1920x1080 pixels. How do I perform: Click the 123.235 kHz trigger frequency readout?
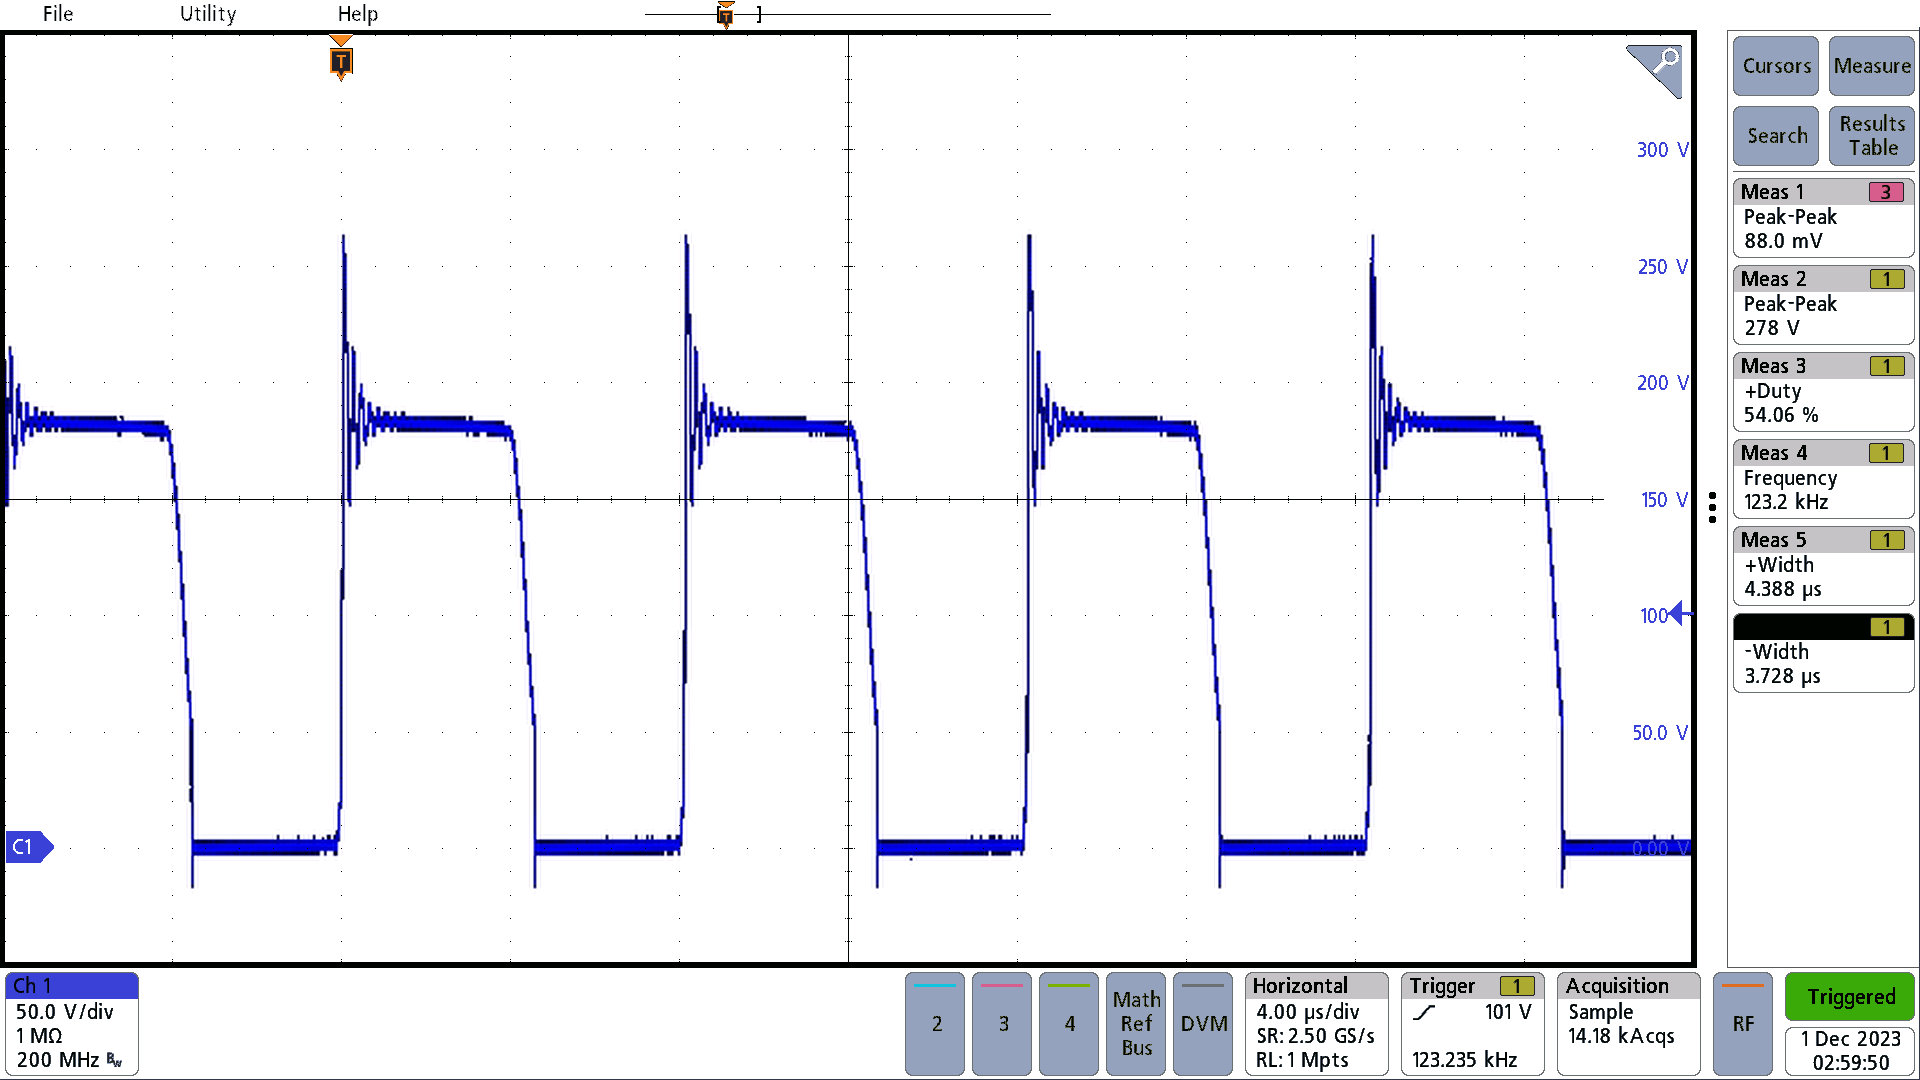coord(1464,1060)
